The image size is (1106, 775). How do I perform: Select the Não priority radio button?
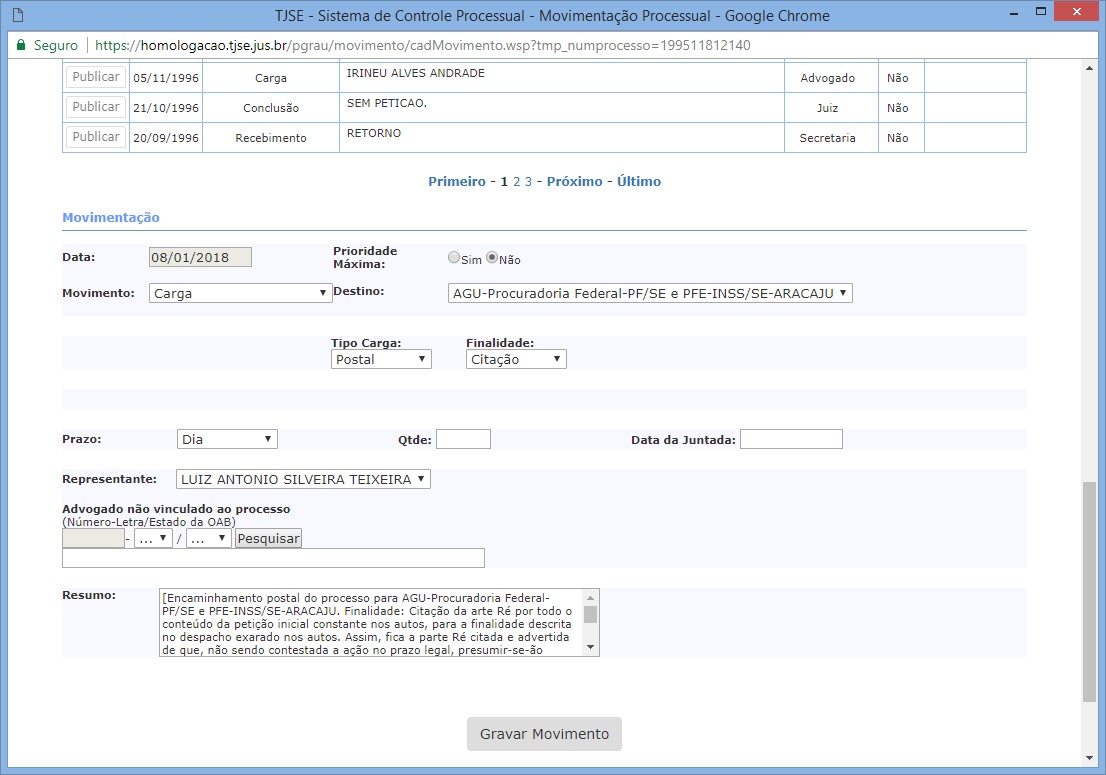pos(492,258)
